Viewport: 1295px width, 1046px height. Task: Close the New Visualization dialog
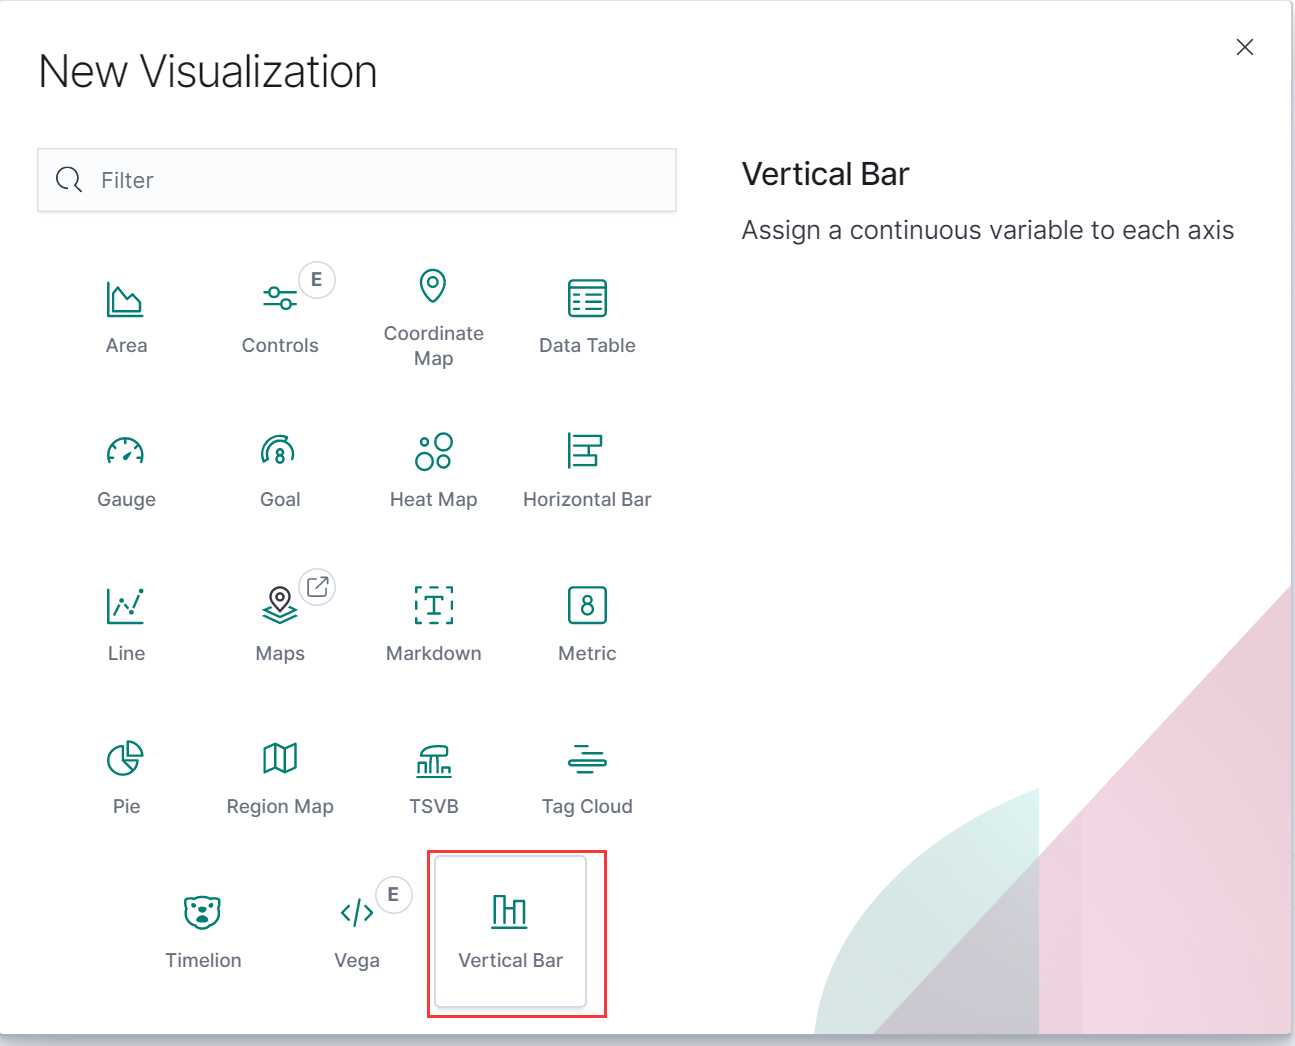point(1245,47)
